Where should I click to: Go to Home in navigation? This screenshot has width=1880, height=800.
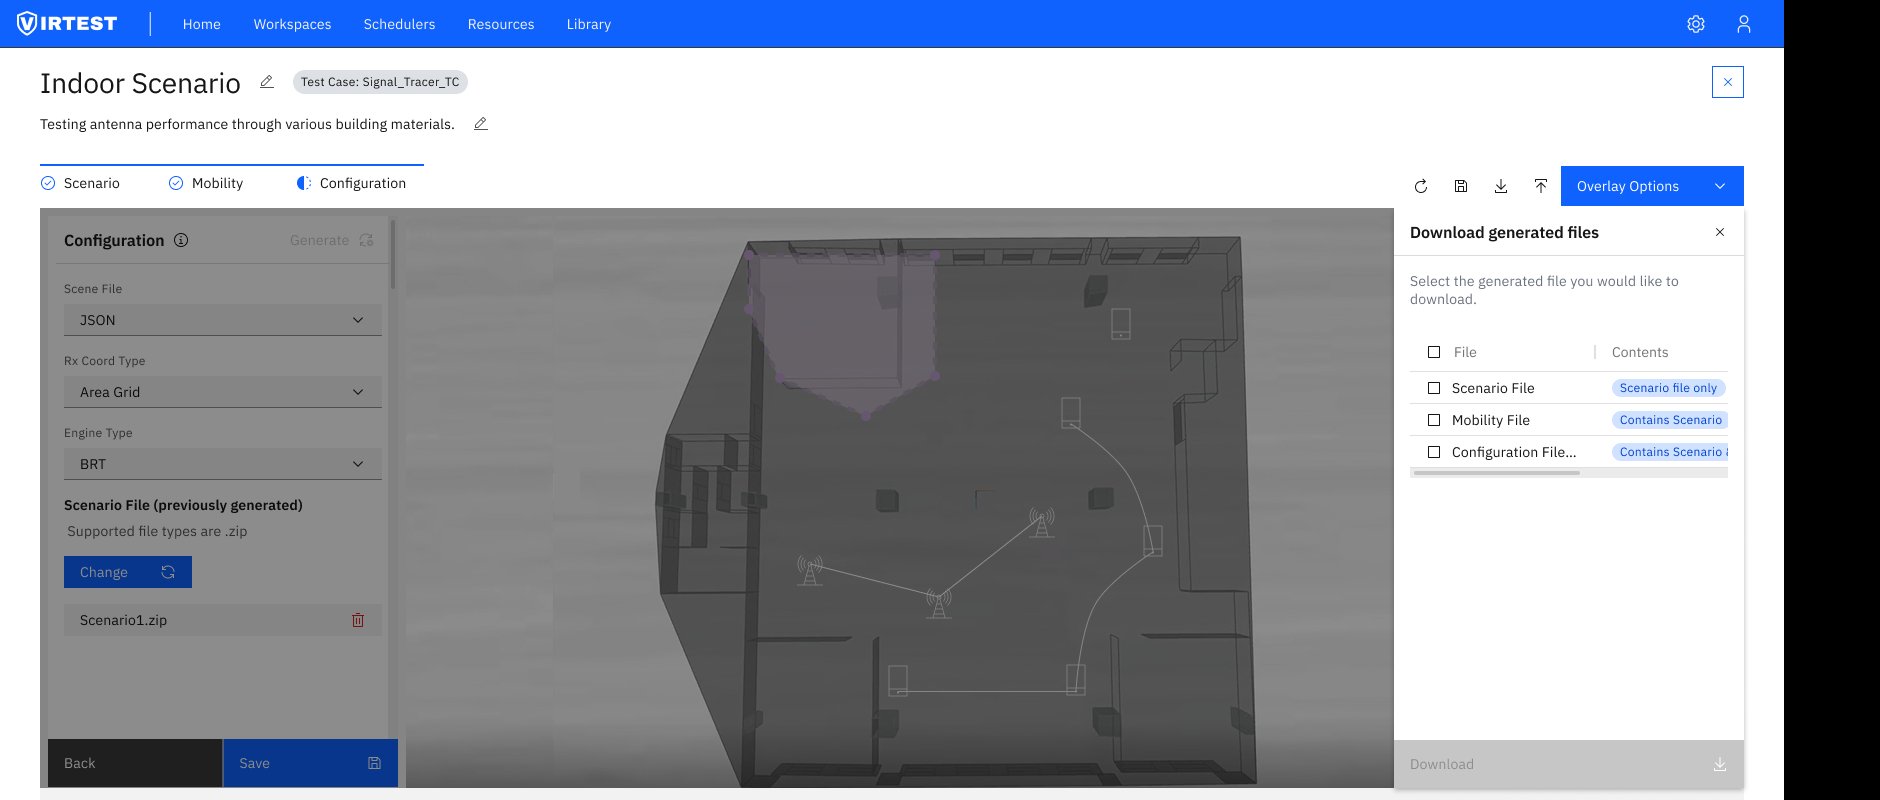(202, 24)
